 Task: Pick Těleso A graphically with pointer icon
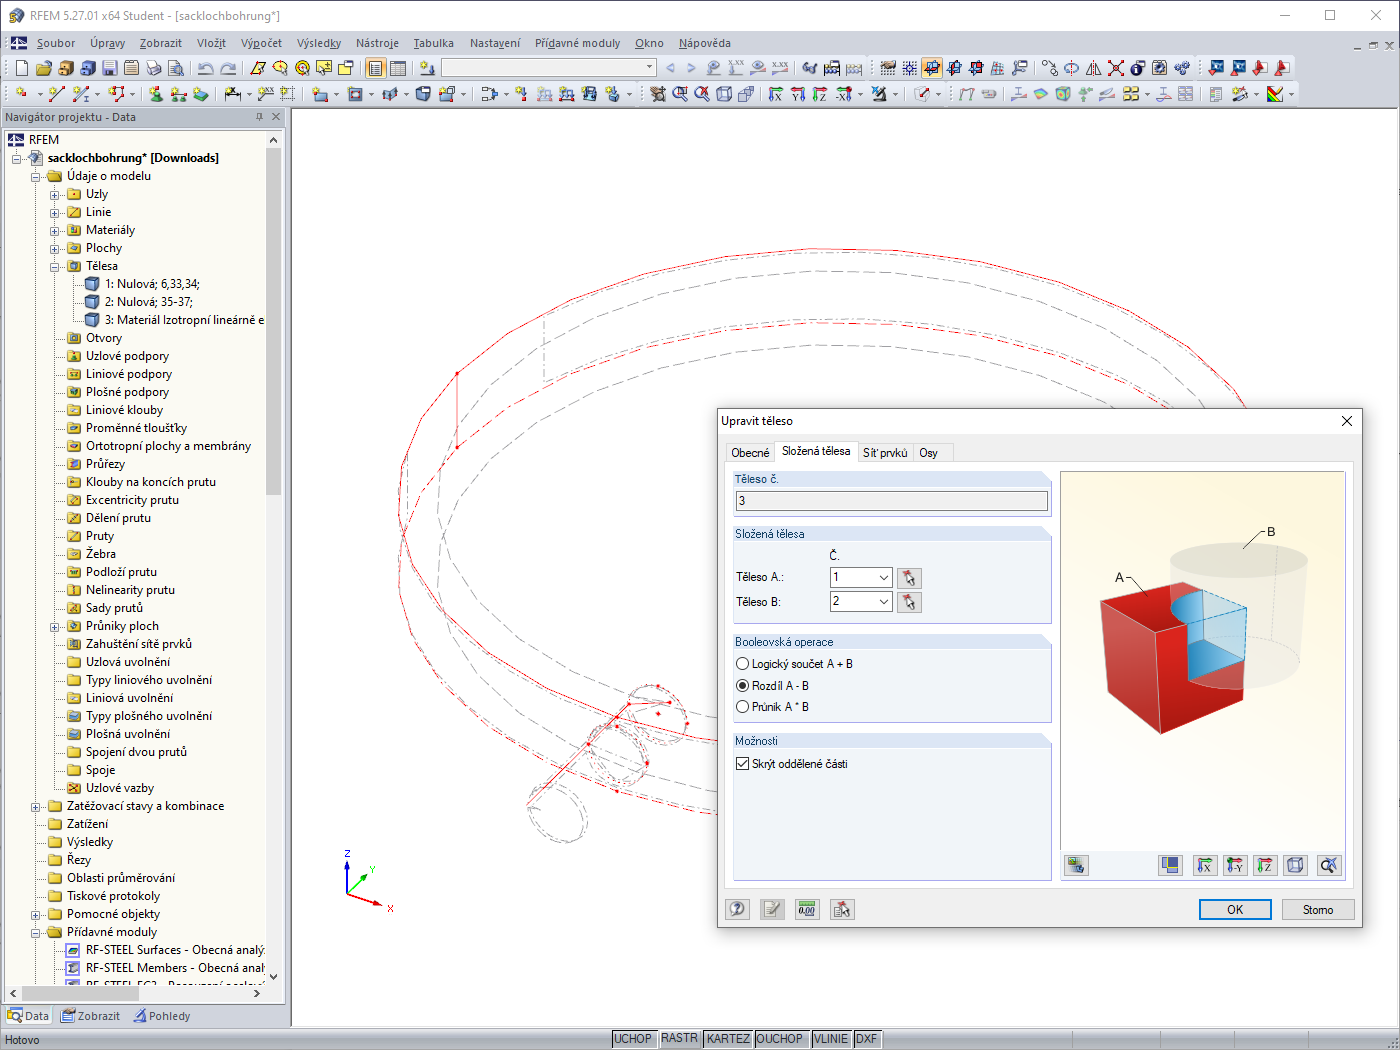coord(909,578)
